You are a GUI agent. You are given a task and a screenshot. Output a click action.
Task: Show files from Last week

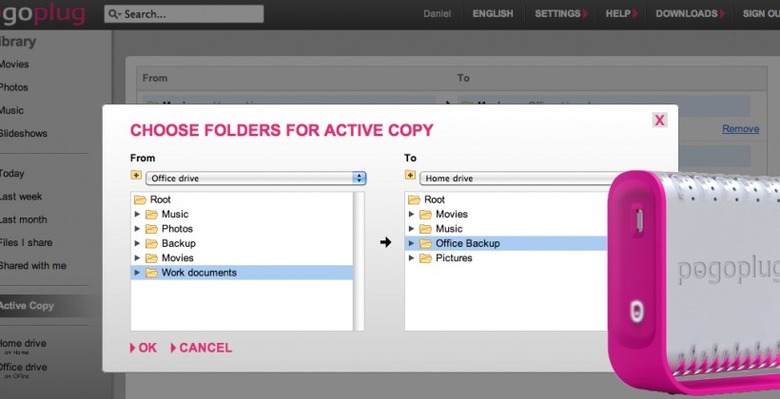pos(21,197)
